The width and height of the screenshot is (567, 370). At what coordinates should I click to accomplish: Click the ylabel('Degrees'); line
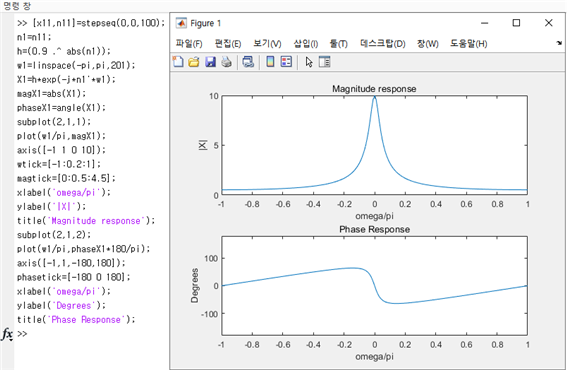click(x=61, y=306)
